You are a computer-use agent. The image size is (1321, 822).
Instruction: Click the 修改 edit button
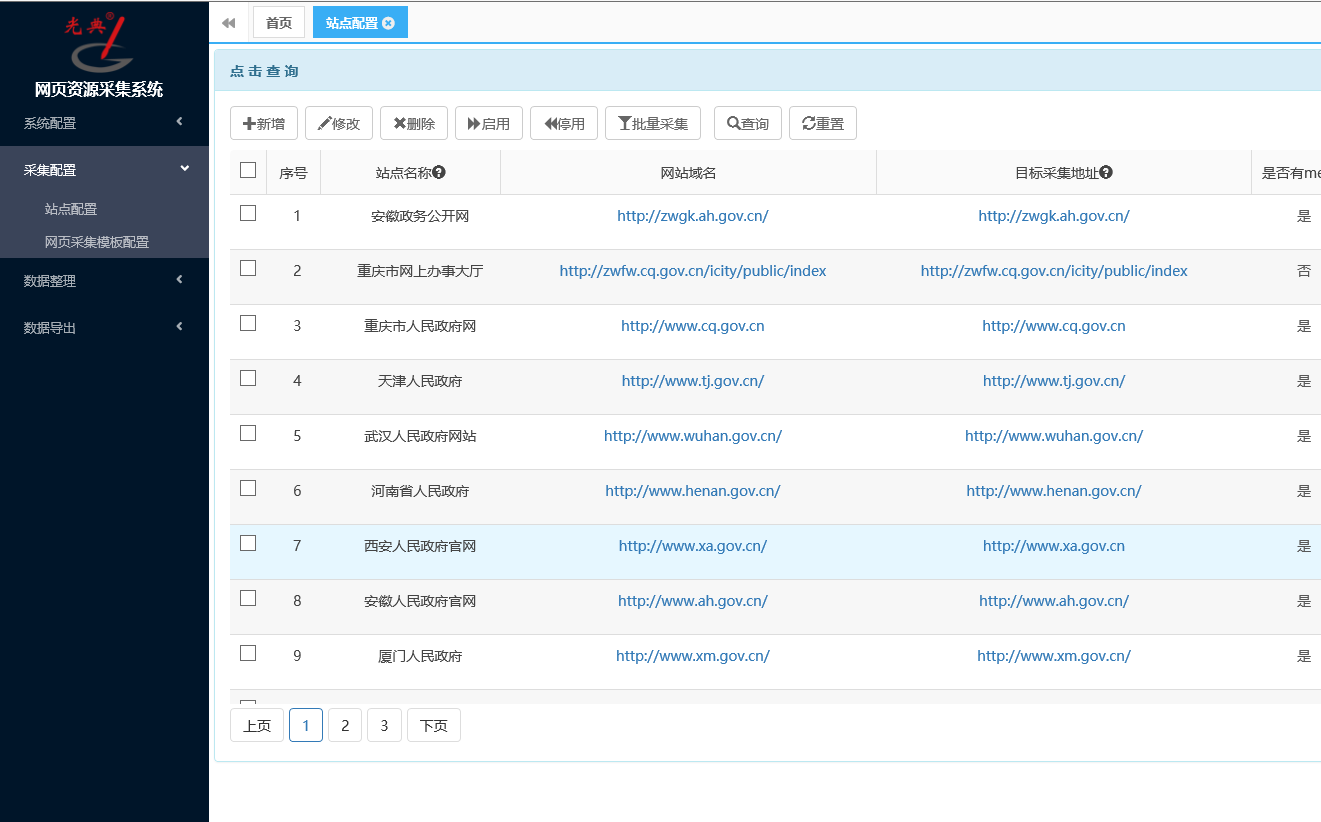(x=339, y=123)
